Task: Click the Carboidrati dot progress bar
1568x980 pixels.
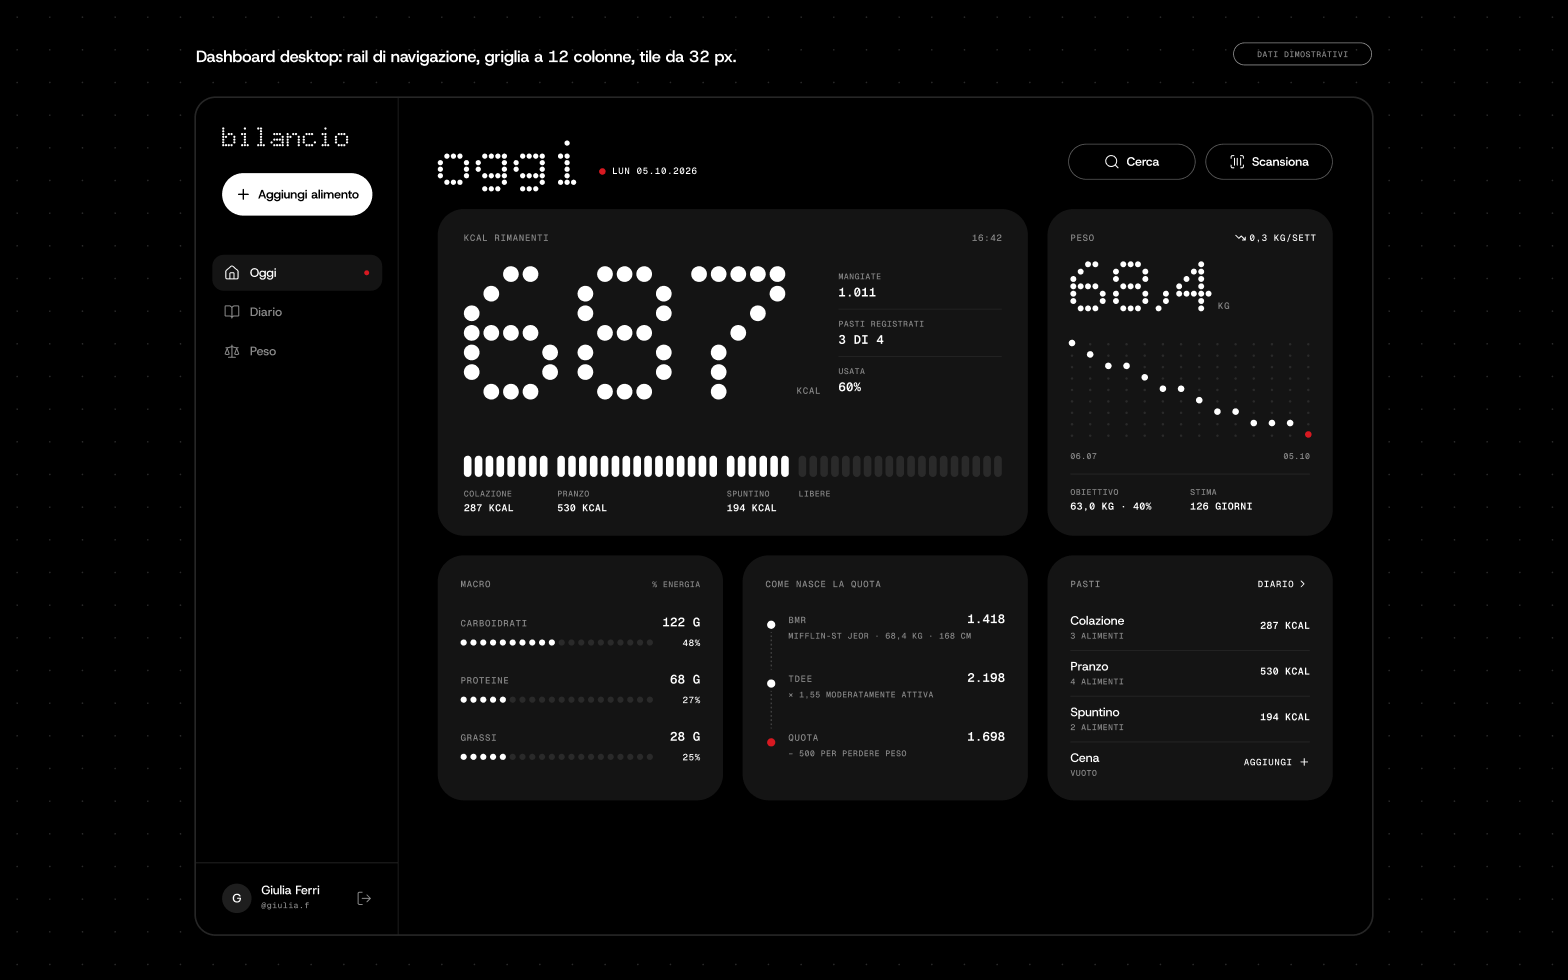Action: [557, 643]
